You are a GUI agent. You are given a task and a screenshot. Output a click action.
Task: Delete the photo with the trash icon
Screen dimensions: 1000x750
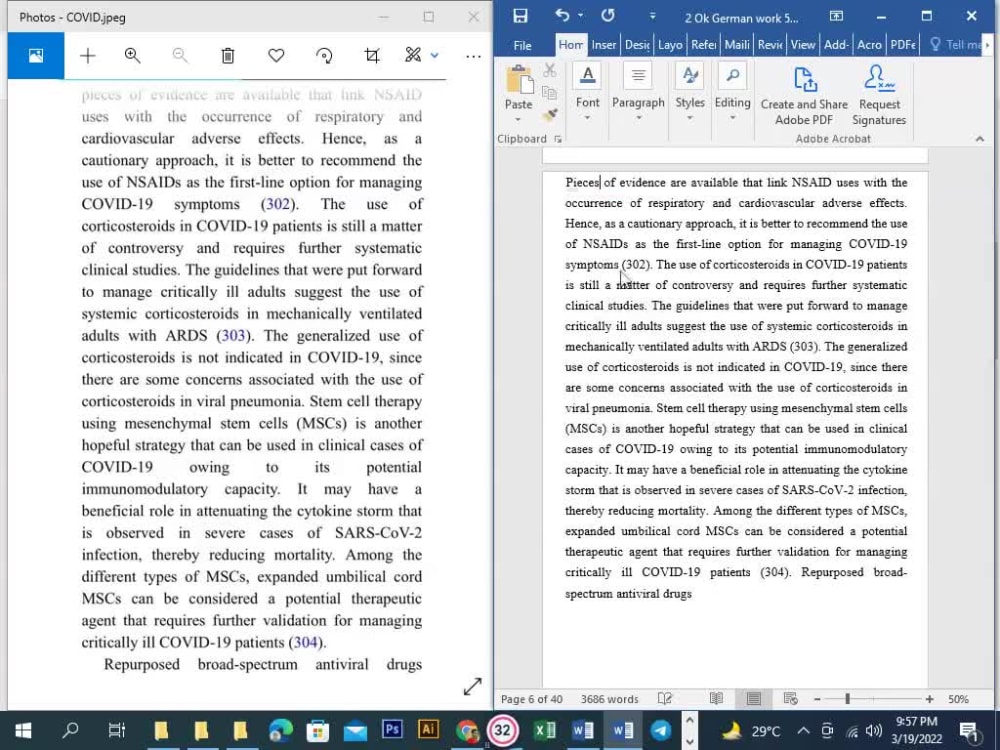pyautogui.click(x=228, y=55)
